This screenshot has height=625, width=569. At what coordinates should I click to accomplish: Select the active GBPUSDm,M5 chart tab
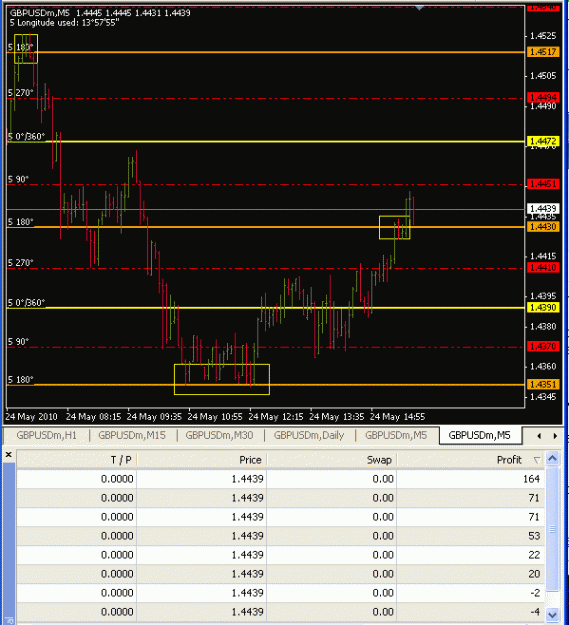[x=479, y=435]
